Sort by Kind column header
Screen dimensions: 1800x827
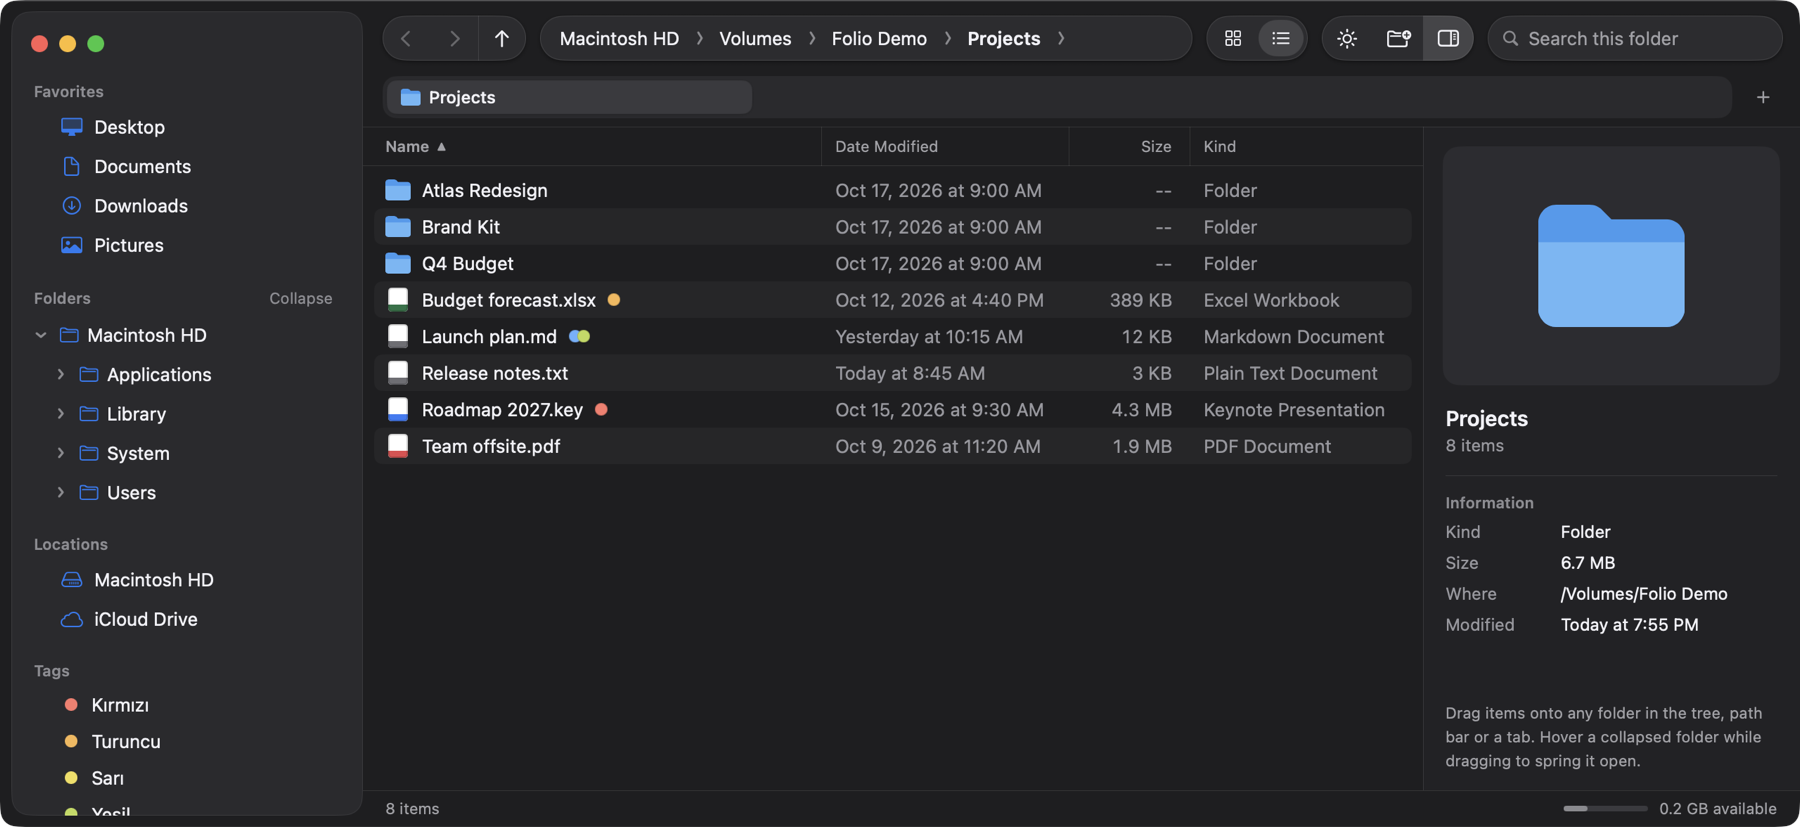[x=1306, y=146]
